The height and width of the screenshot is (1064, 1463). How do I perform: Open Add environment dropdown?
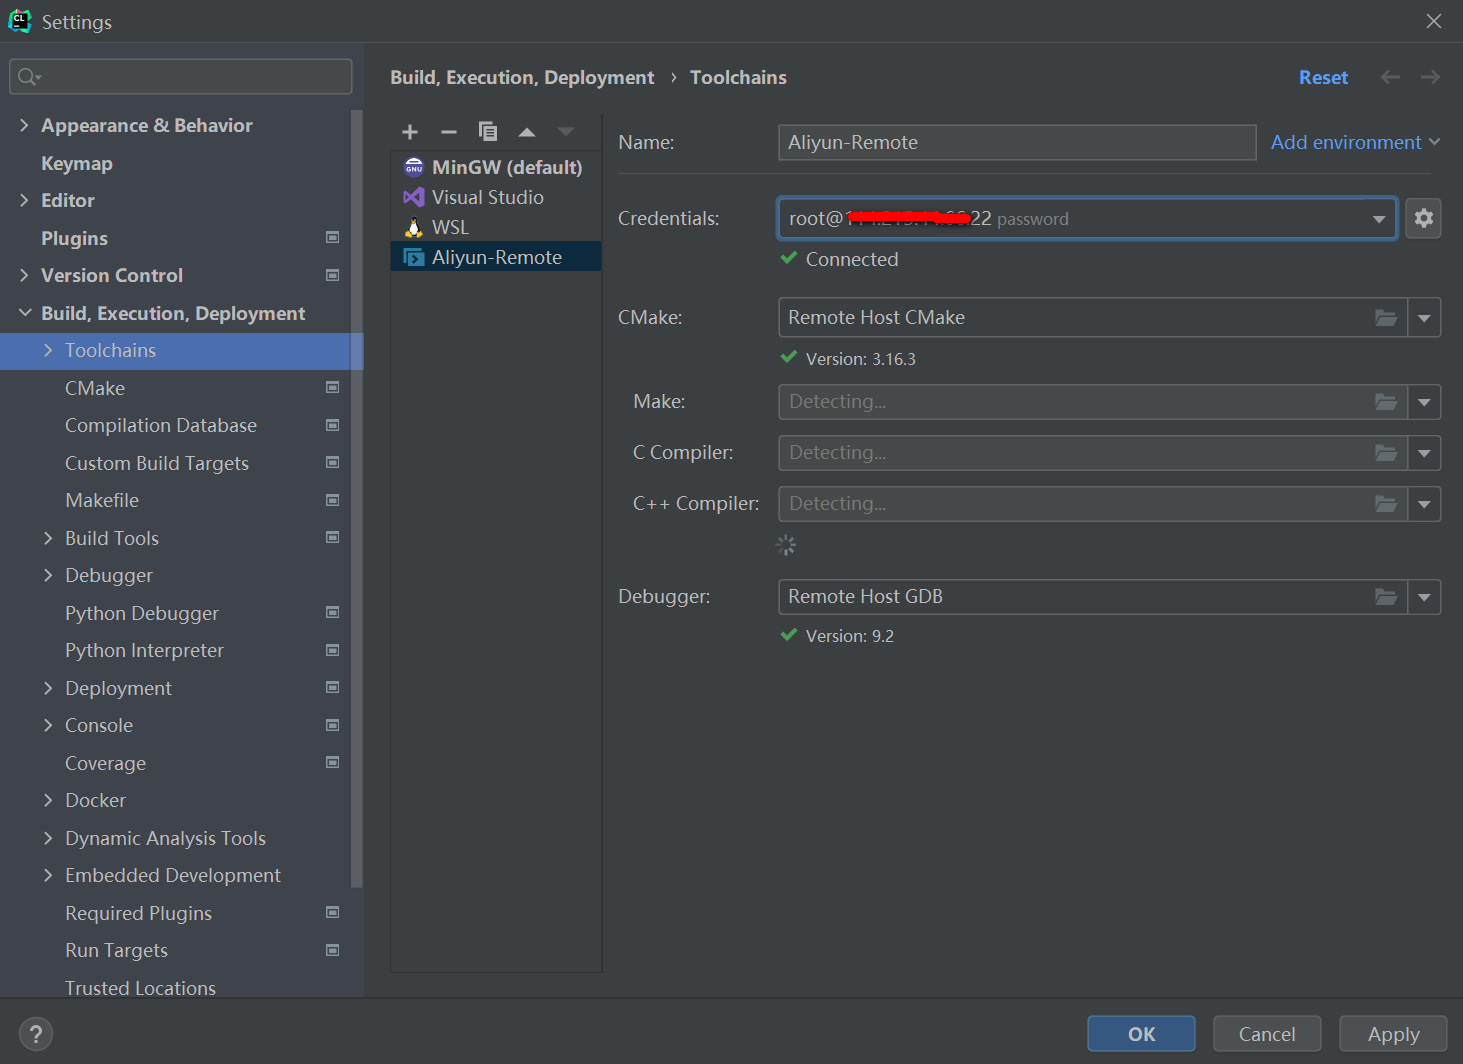pyautogui.click(x=1355, y=142)
